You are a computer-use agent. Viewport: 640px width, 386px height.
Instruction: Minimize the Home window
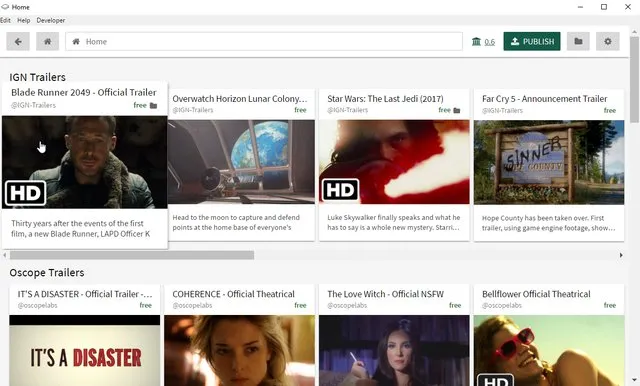580,7
